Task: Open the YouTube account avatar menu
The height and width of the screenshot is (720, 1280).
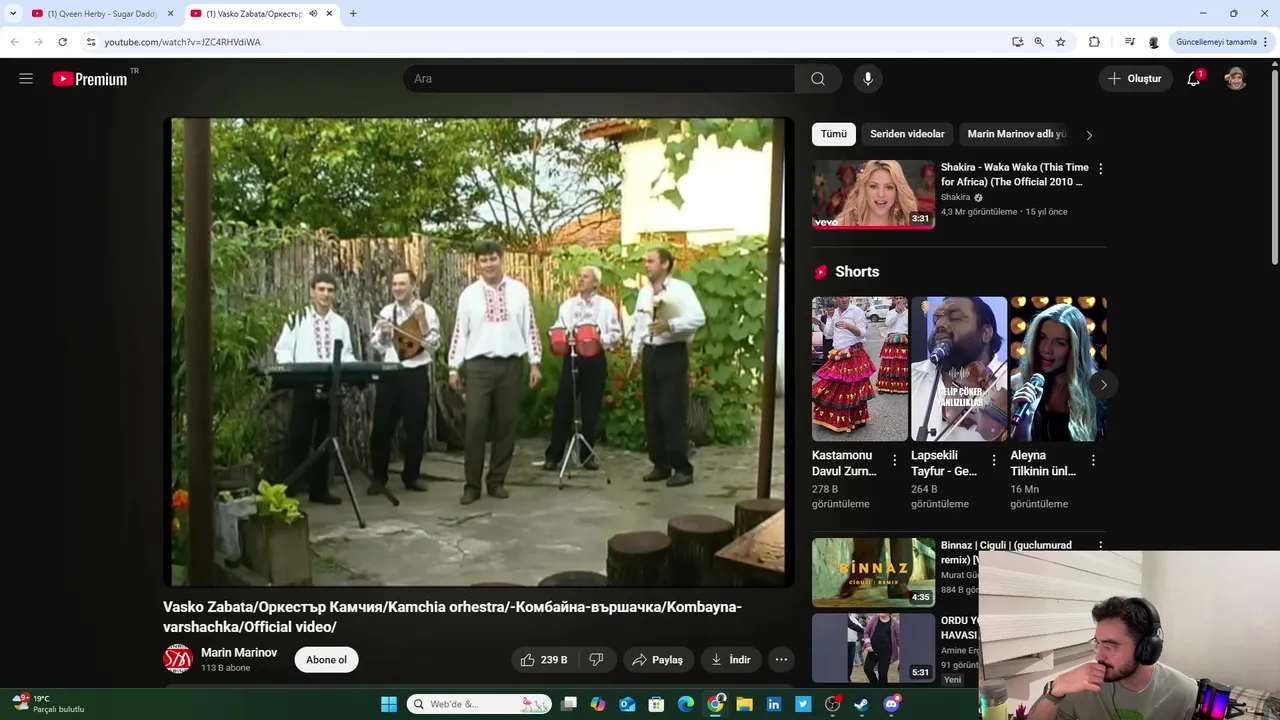Action: [1236, 79]
